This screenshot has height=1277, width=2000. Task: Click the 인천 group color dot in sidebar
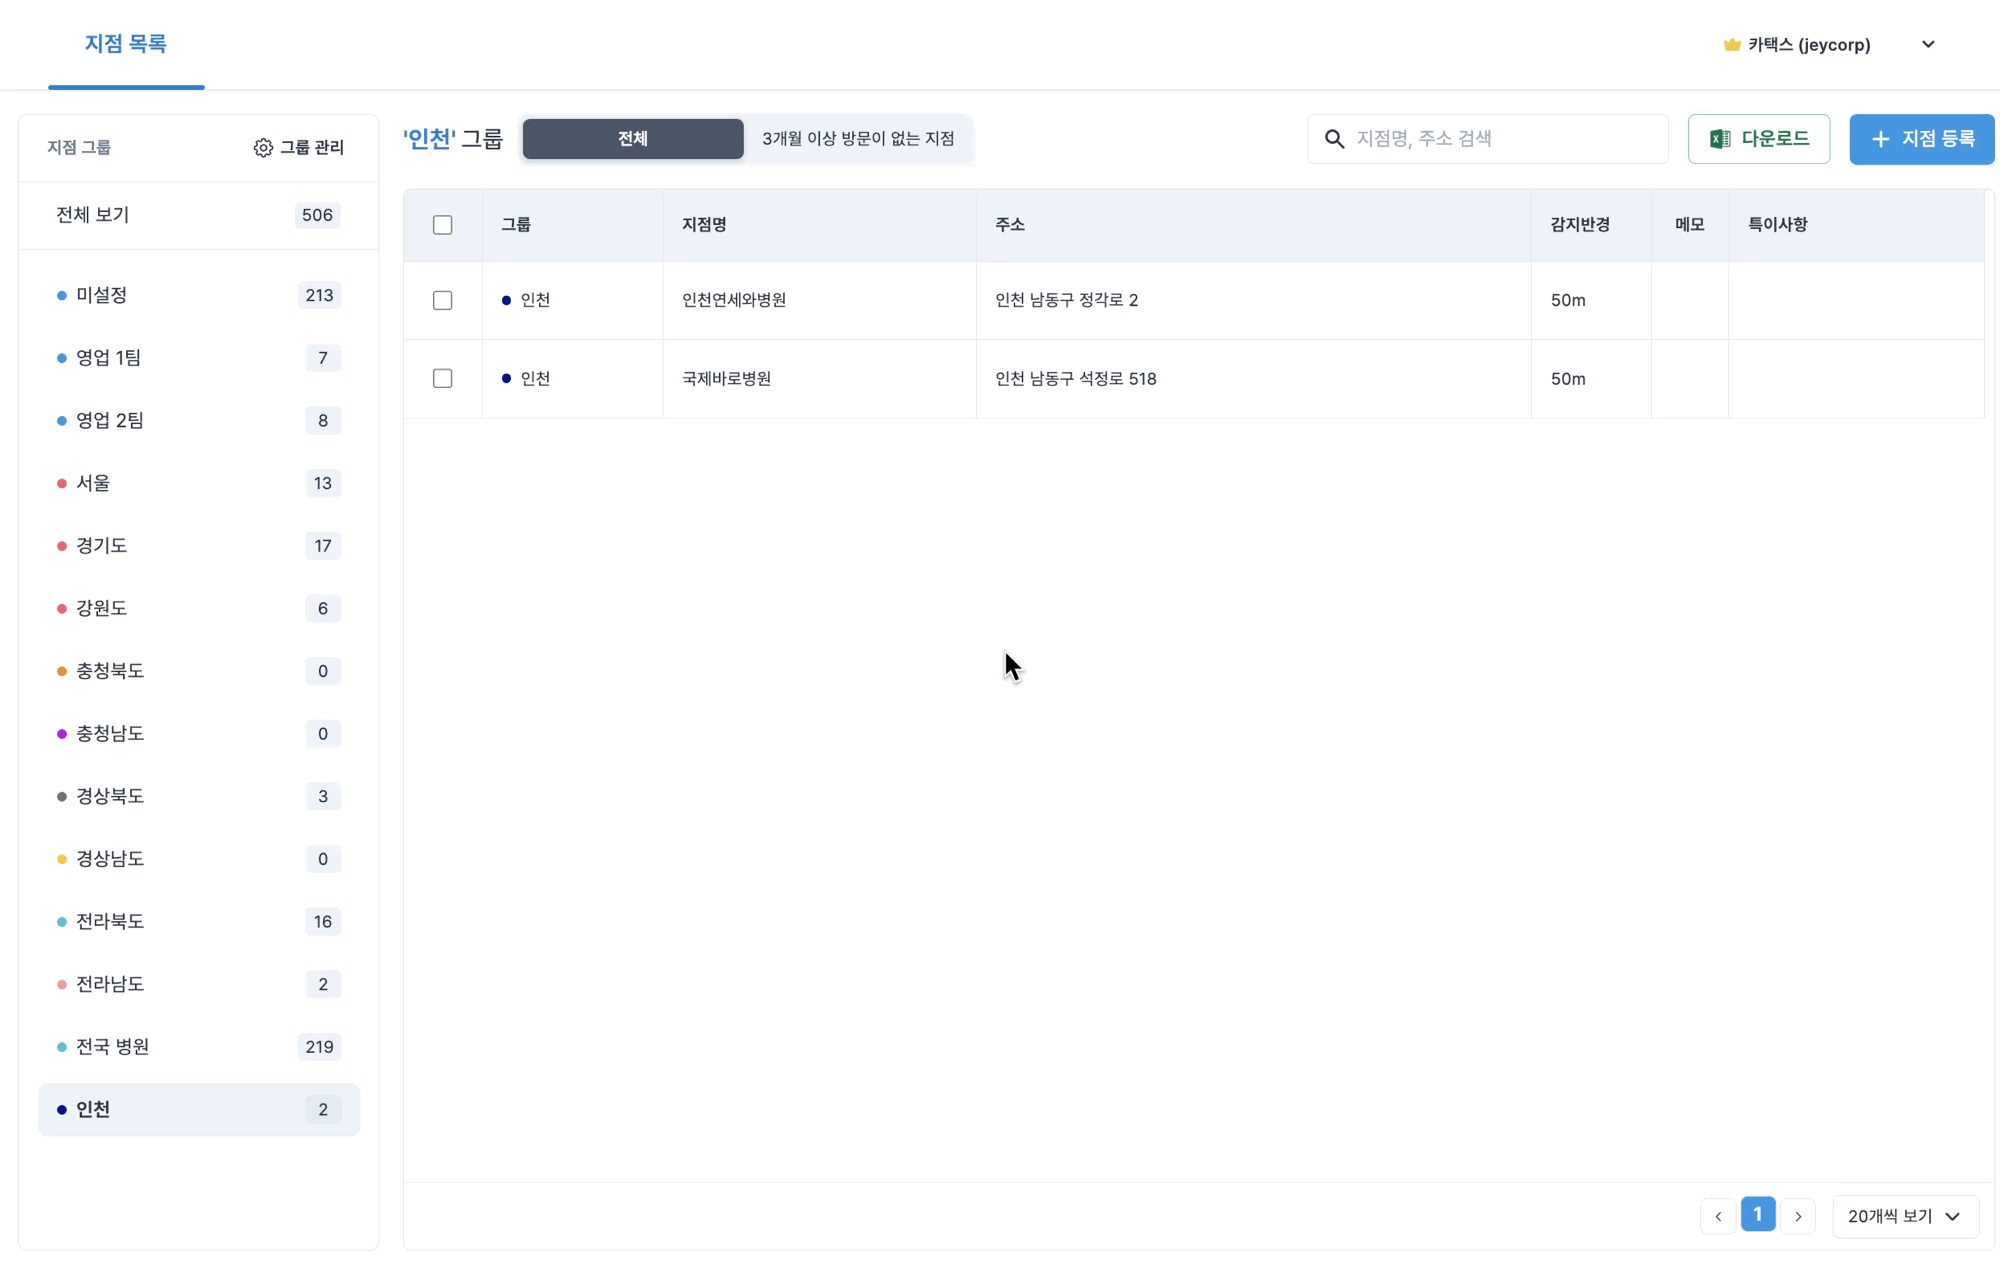click(x=62, y=1110)
